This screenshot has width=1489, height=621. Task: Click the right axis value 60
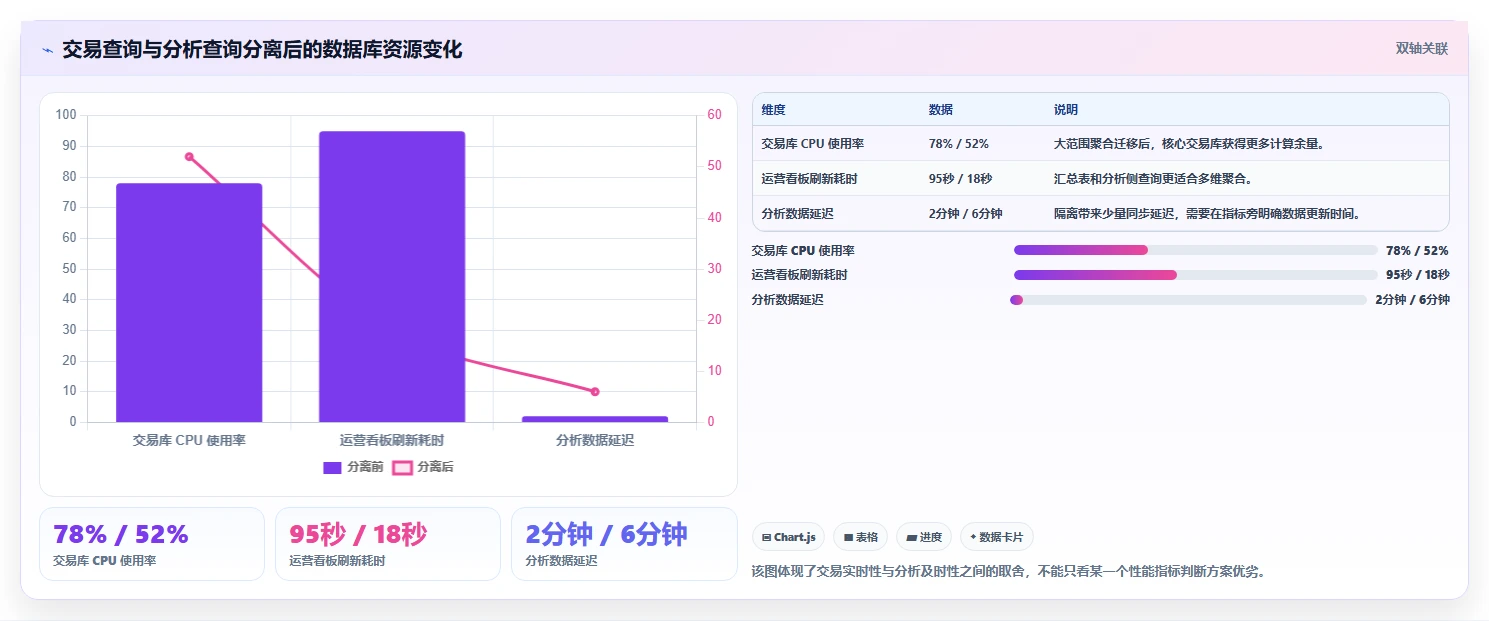click(714, 115)
